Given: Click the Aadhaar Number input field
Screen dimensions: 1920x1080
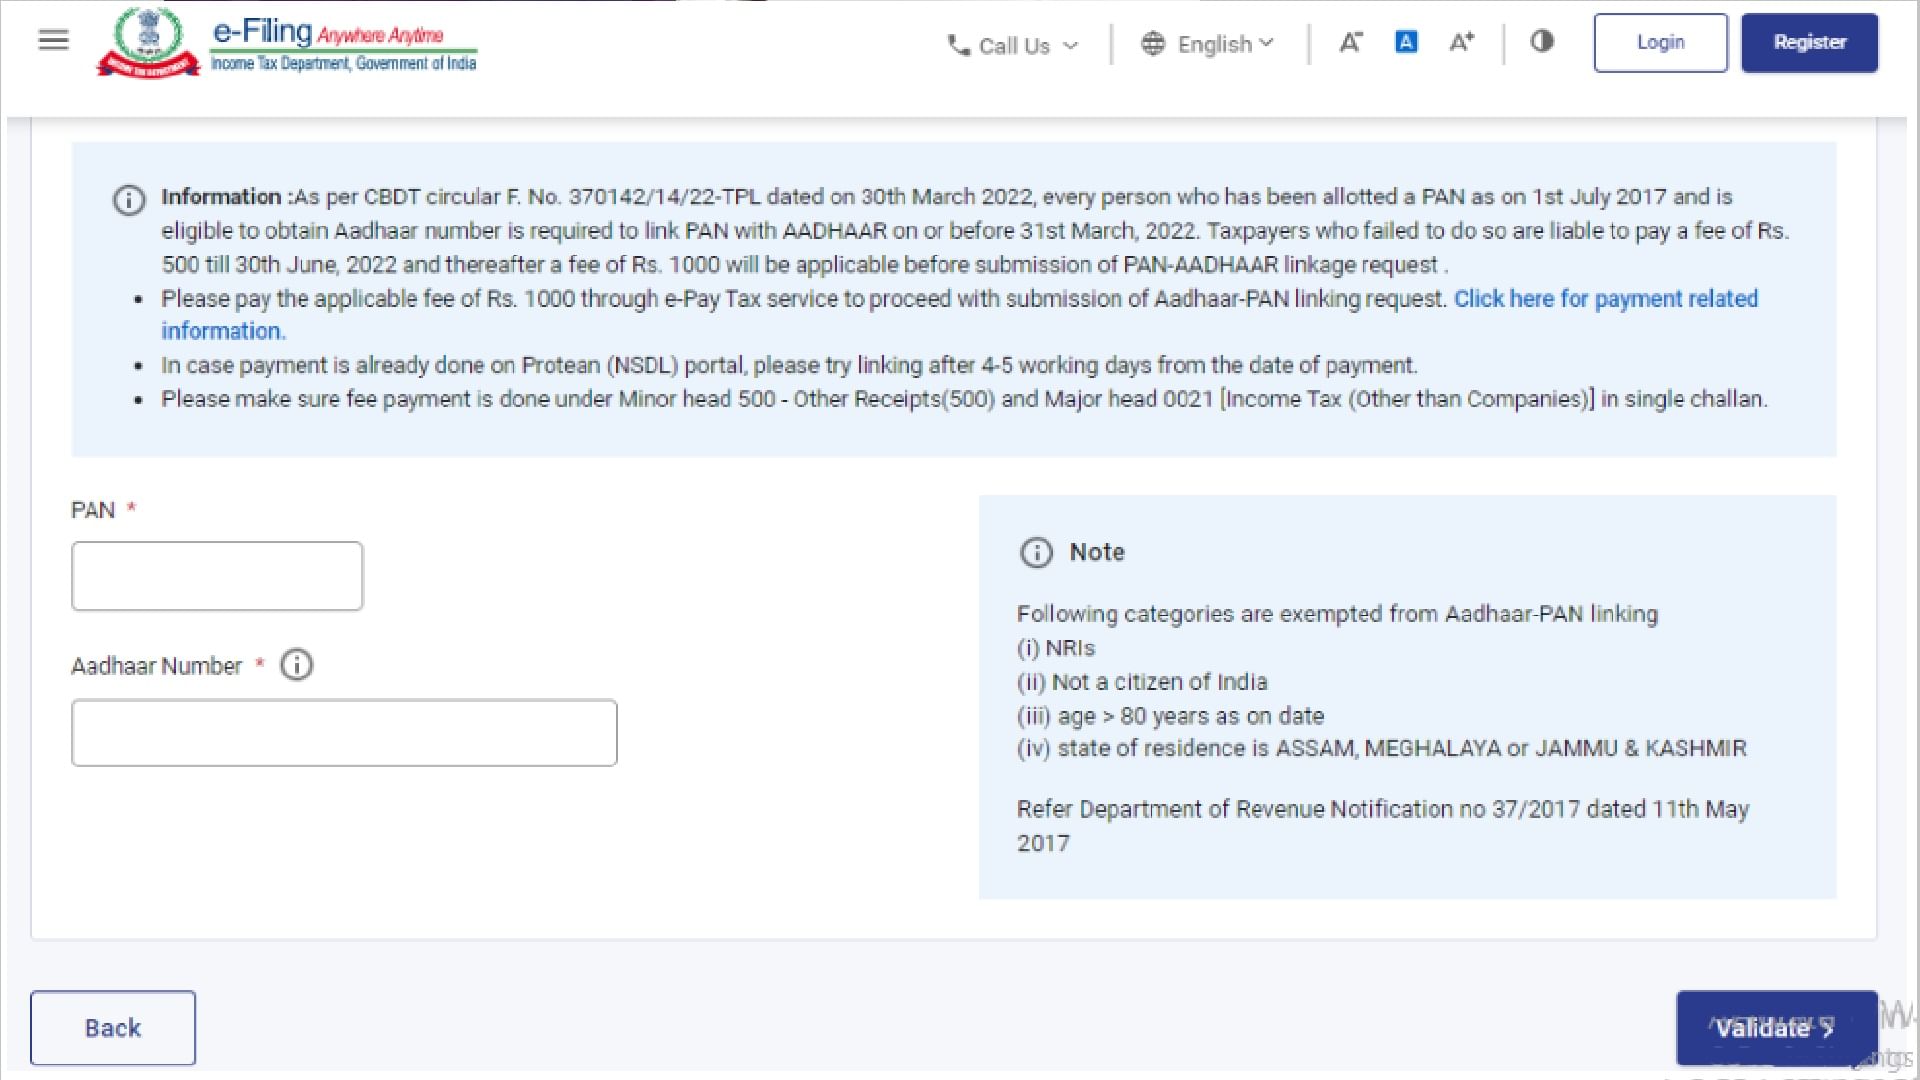Looking at the screenshot, I should point(344,732).
